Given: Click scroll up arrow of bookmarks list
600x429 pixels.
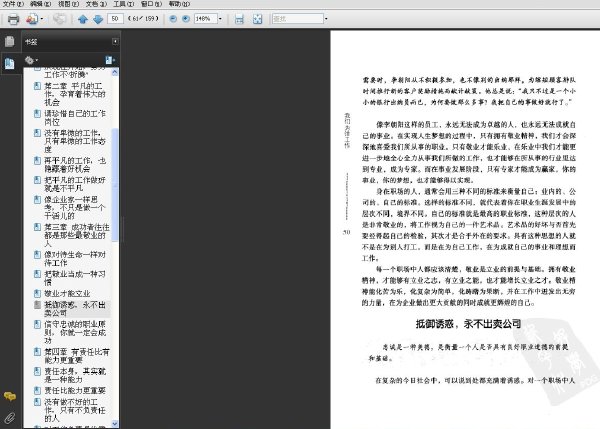Looking at the screenshot, I should 115,72.
